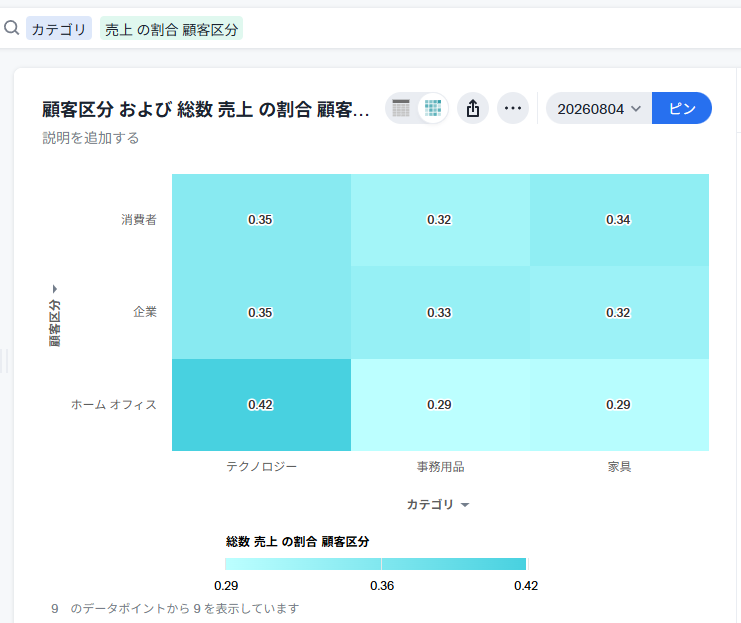
Task: Select the カテゴリ search token
Action: (59, 28)
